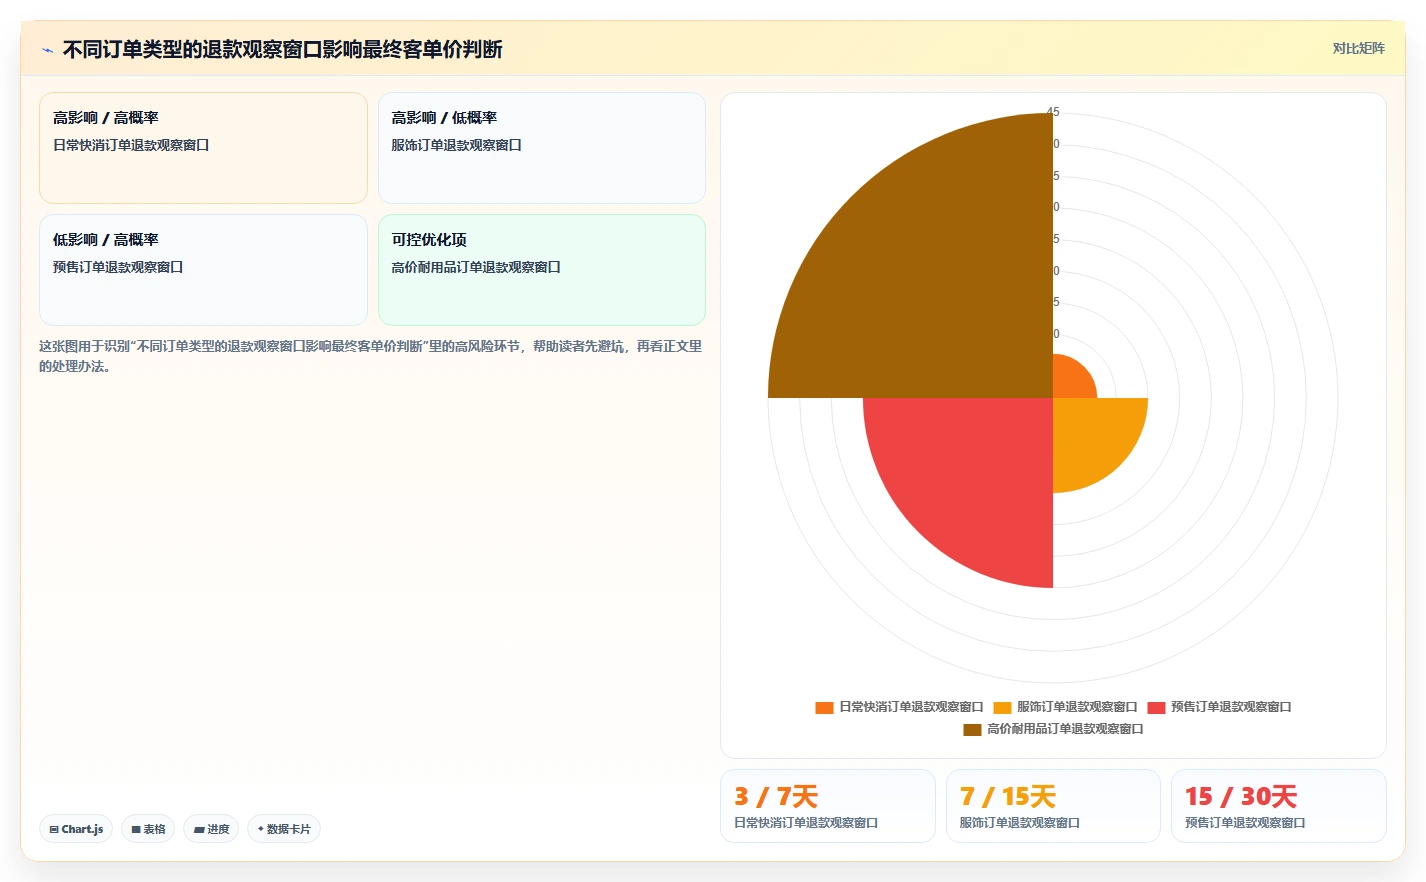Select the 低影响 / 高概率 matrix card
The width and height of the screenshot is (1426, 882).
tap(203, 270)
